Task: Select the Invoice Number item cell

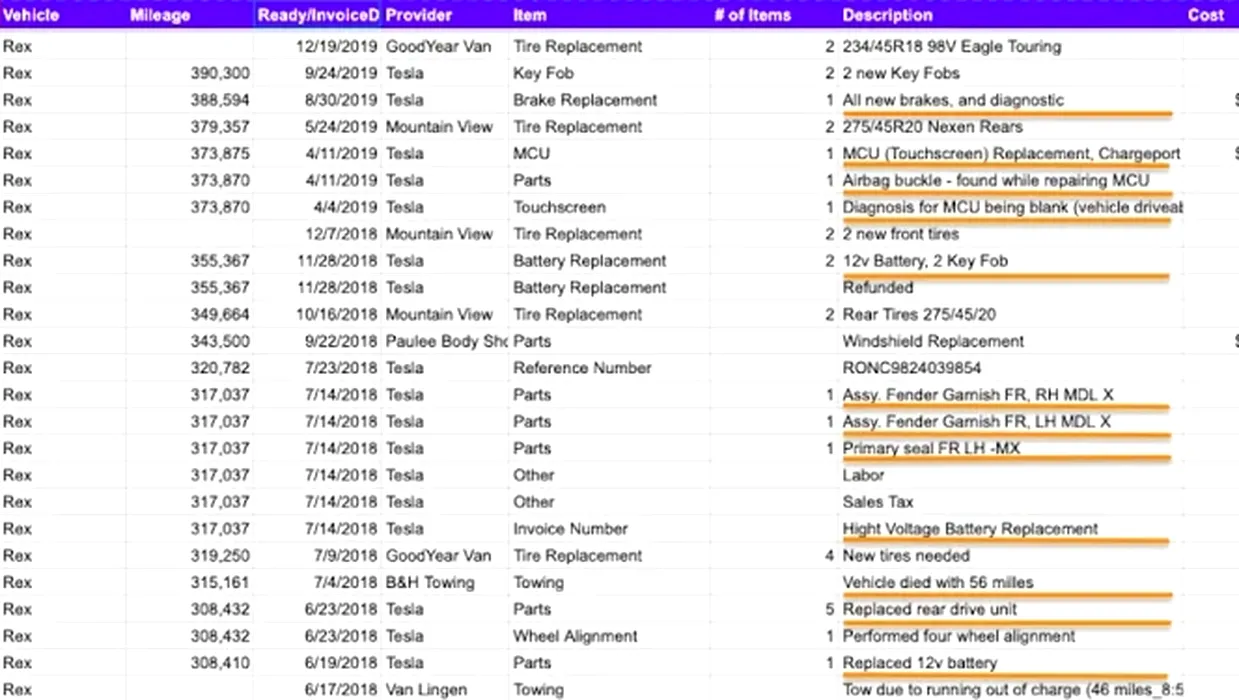Action: 570,528
